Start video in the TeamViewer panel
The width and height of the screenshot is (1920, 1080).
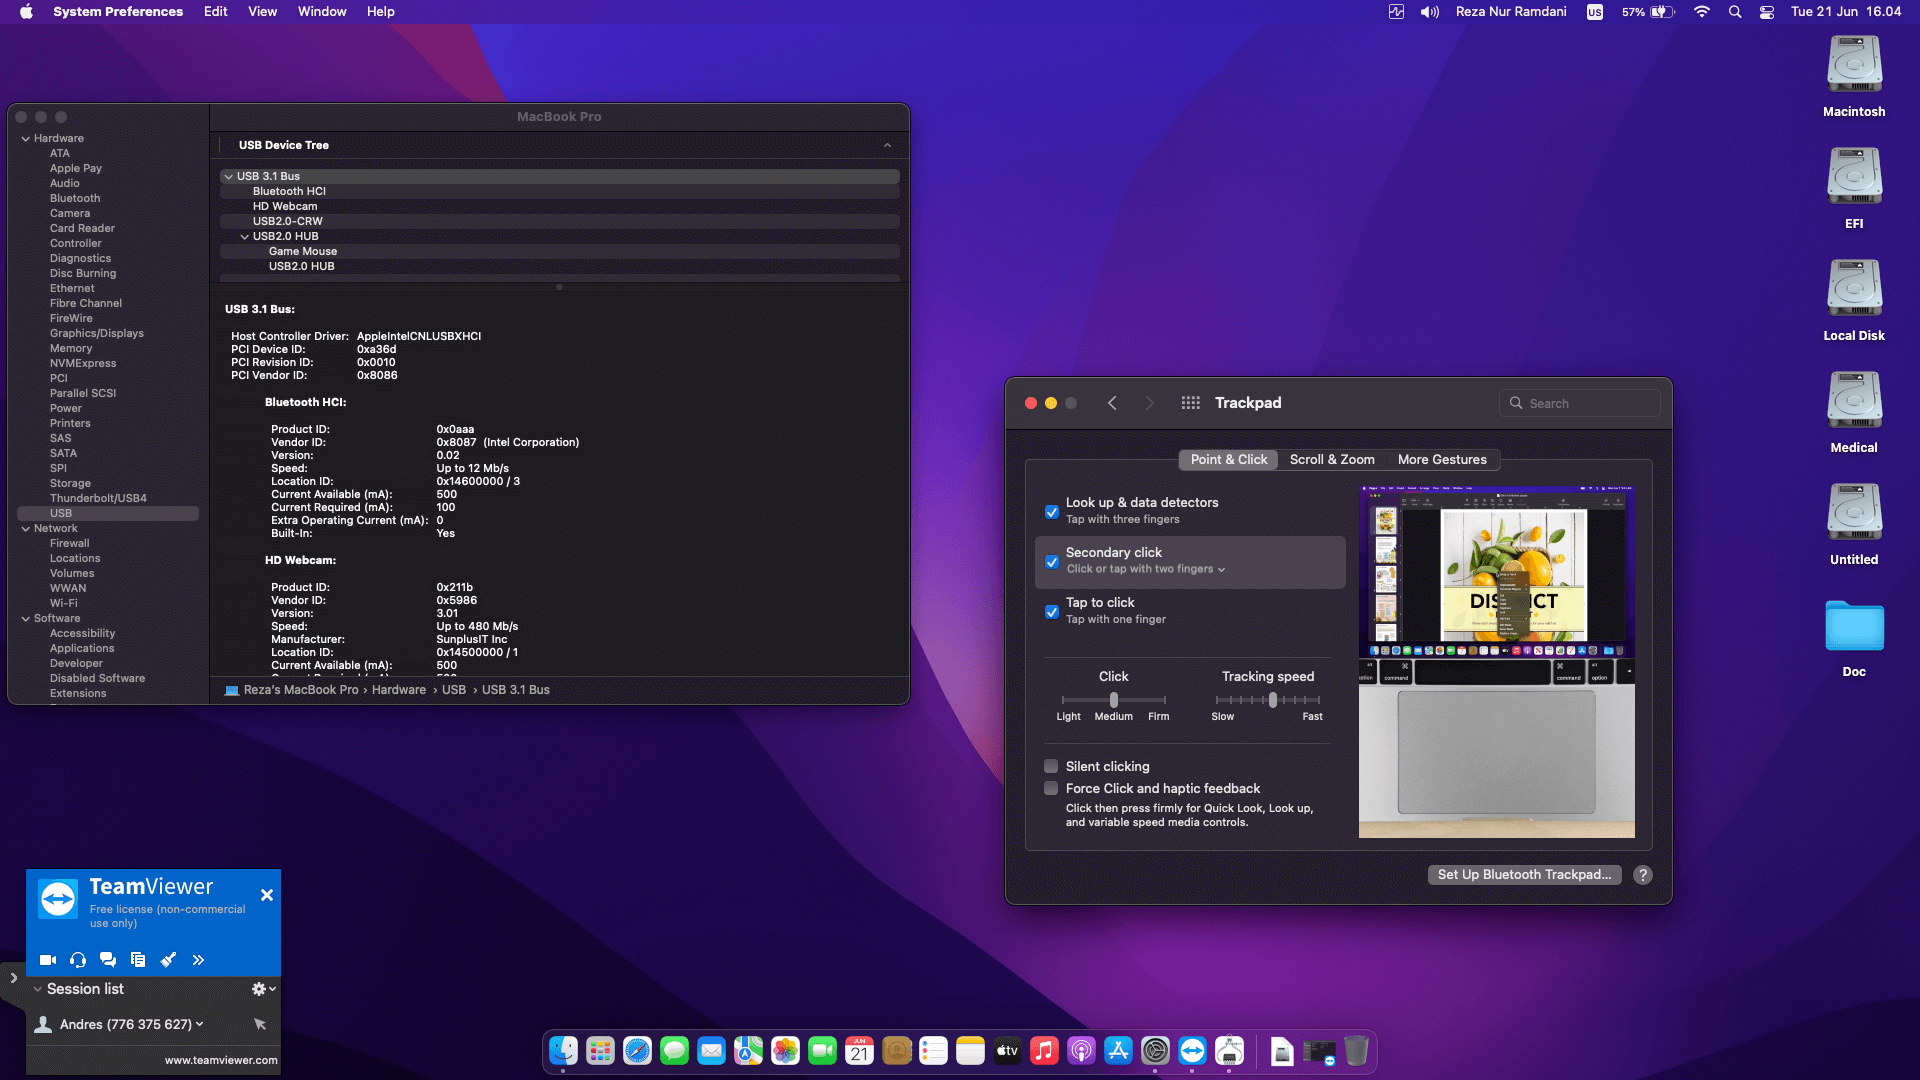tap(47, 960)
